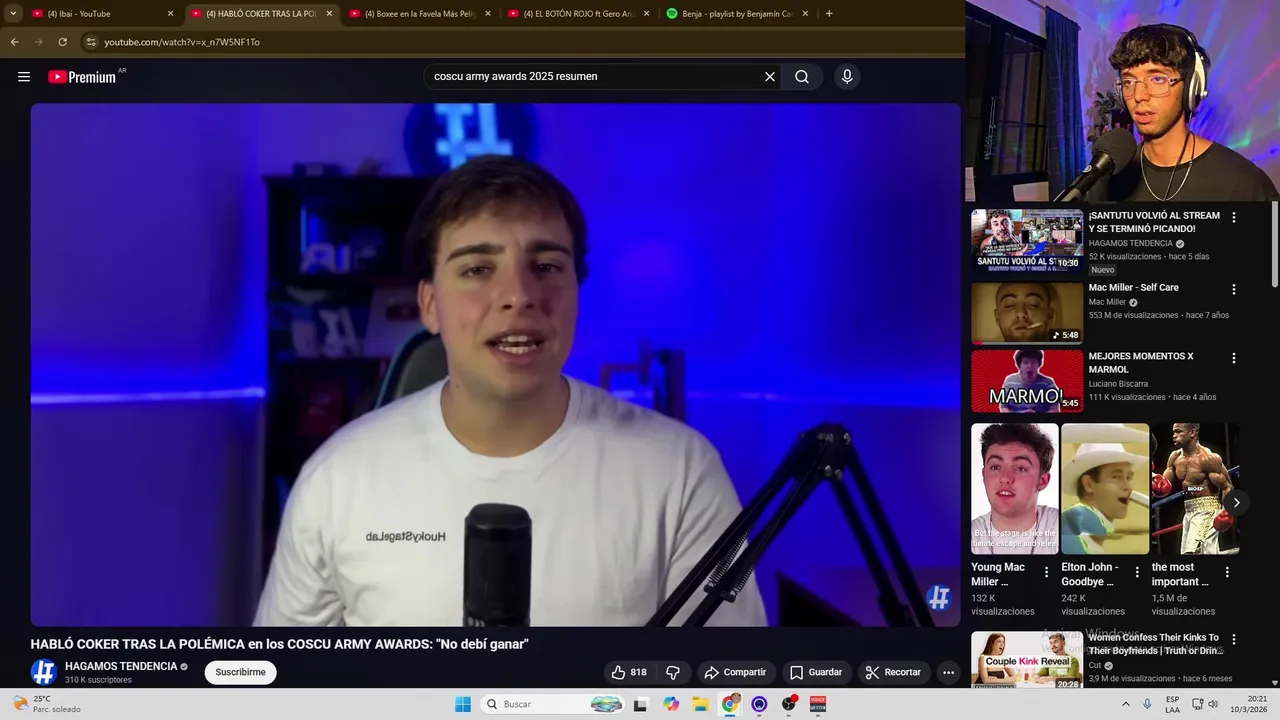The width and height of the screenshot is (1280, 720).
Task: Open boxer short thumbnail
Action: [x=1195, y=489]
